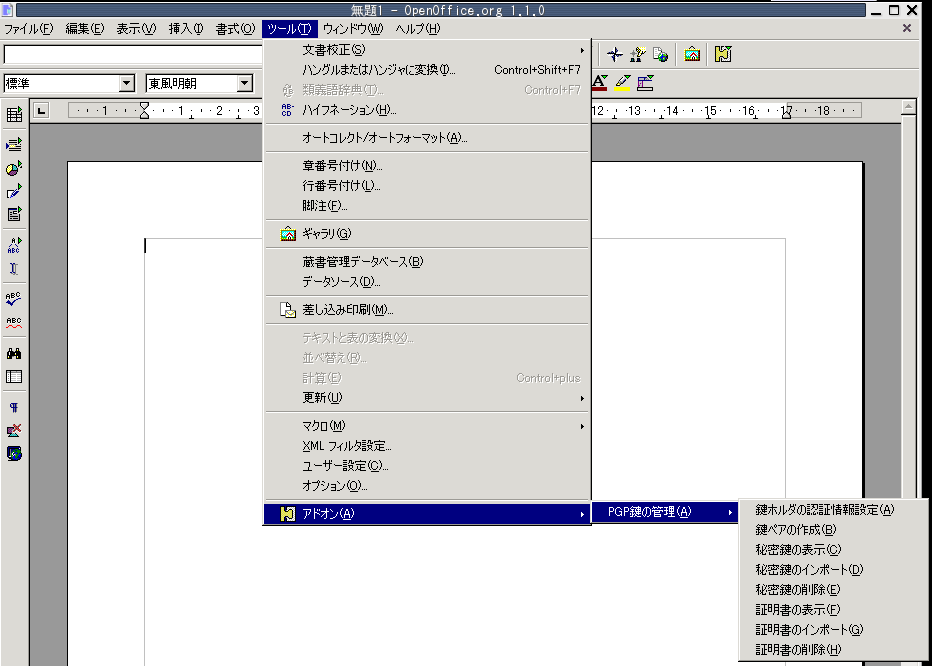Click the AutoText icon in side toolbar

14,244
